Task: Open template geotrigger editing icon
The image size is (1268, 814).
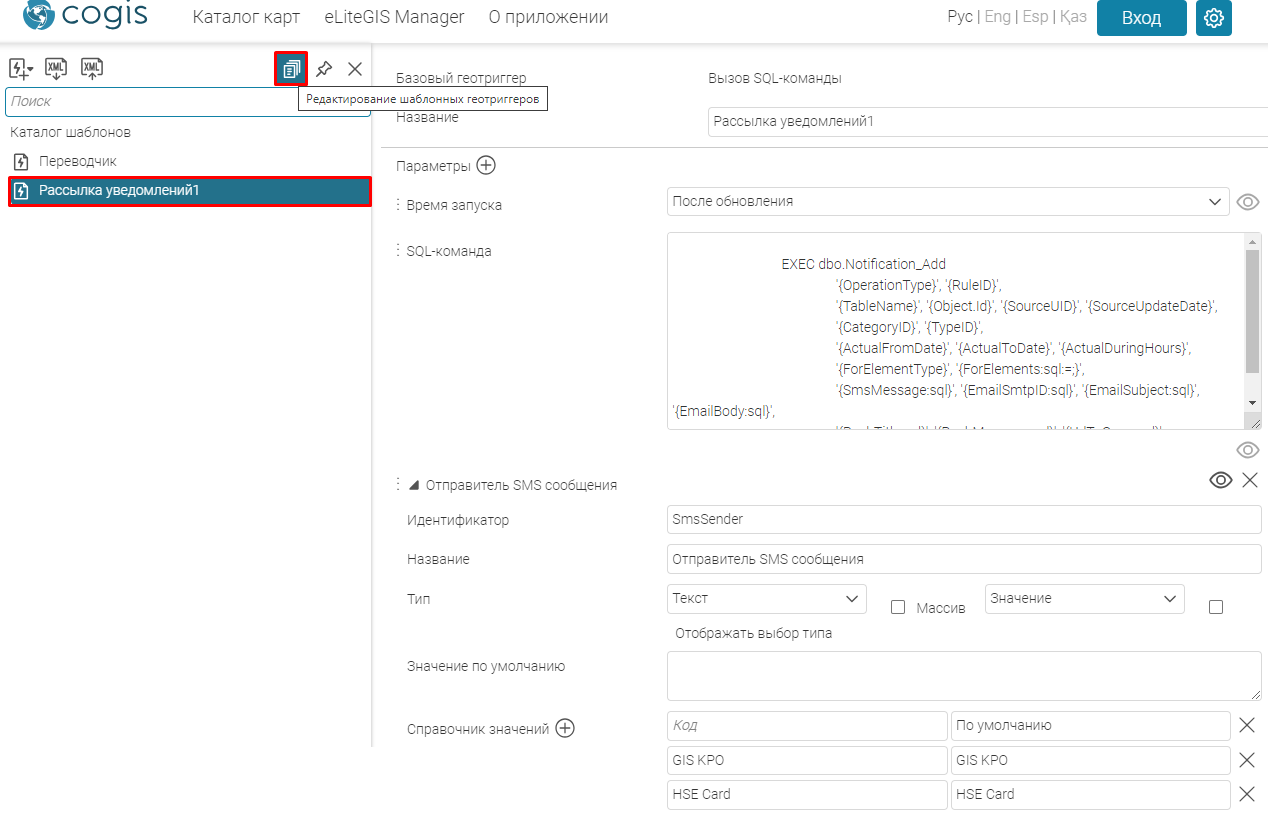Action: click(291, 69)
